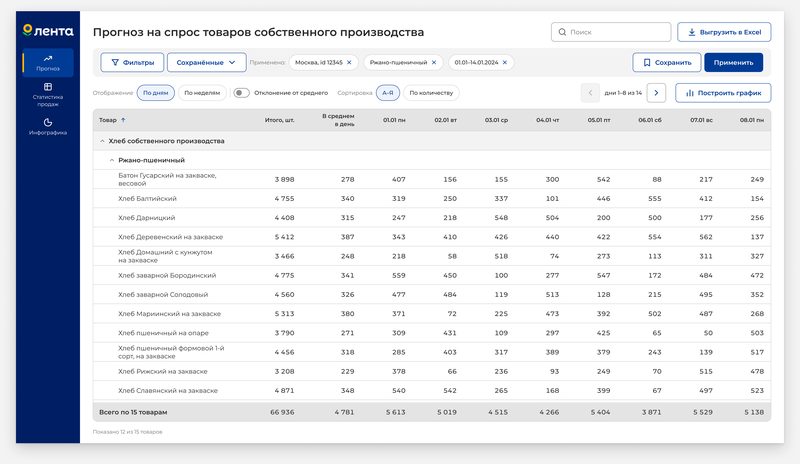Click the 03.01 ср column header
Image resolution: width=800 pixels, height=464 pixels.
[496, 120]
